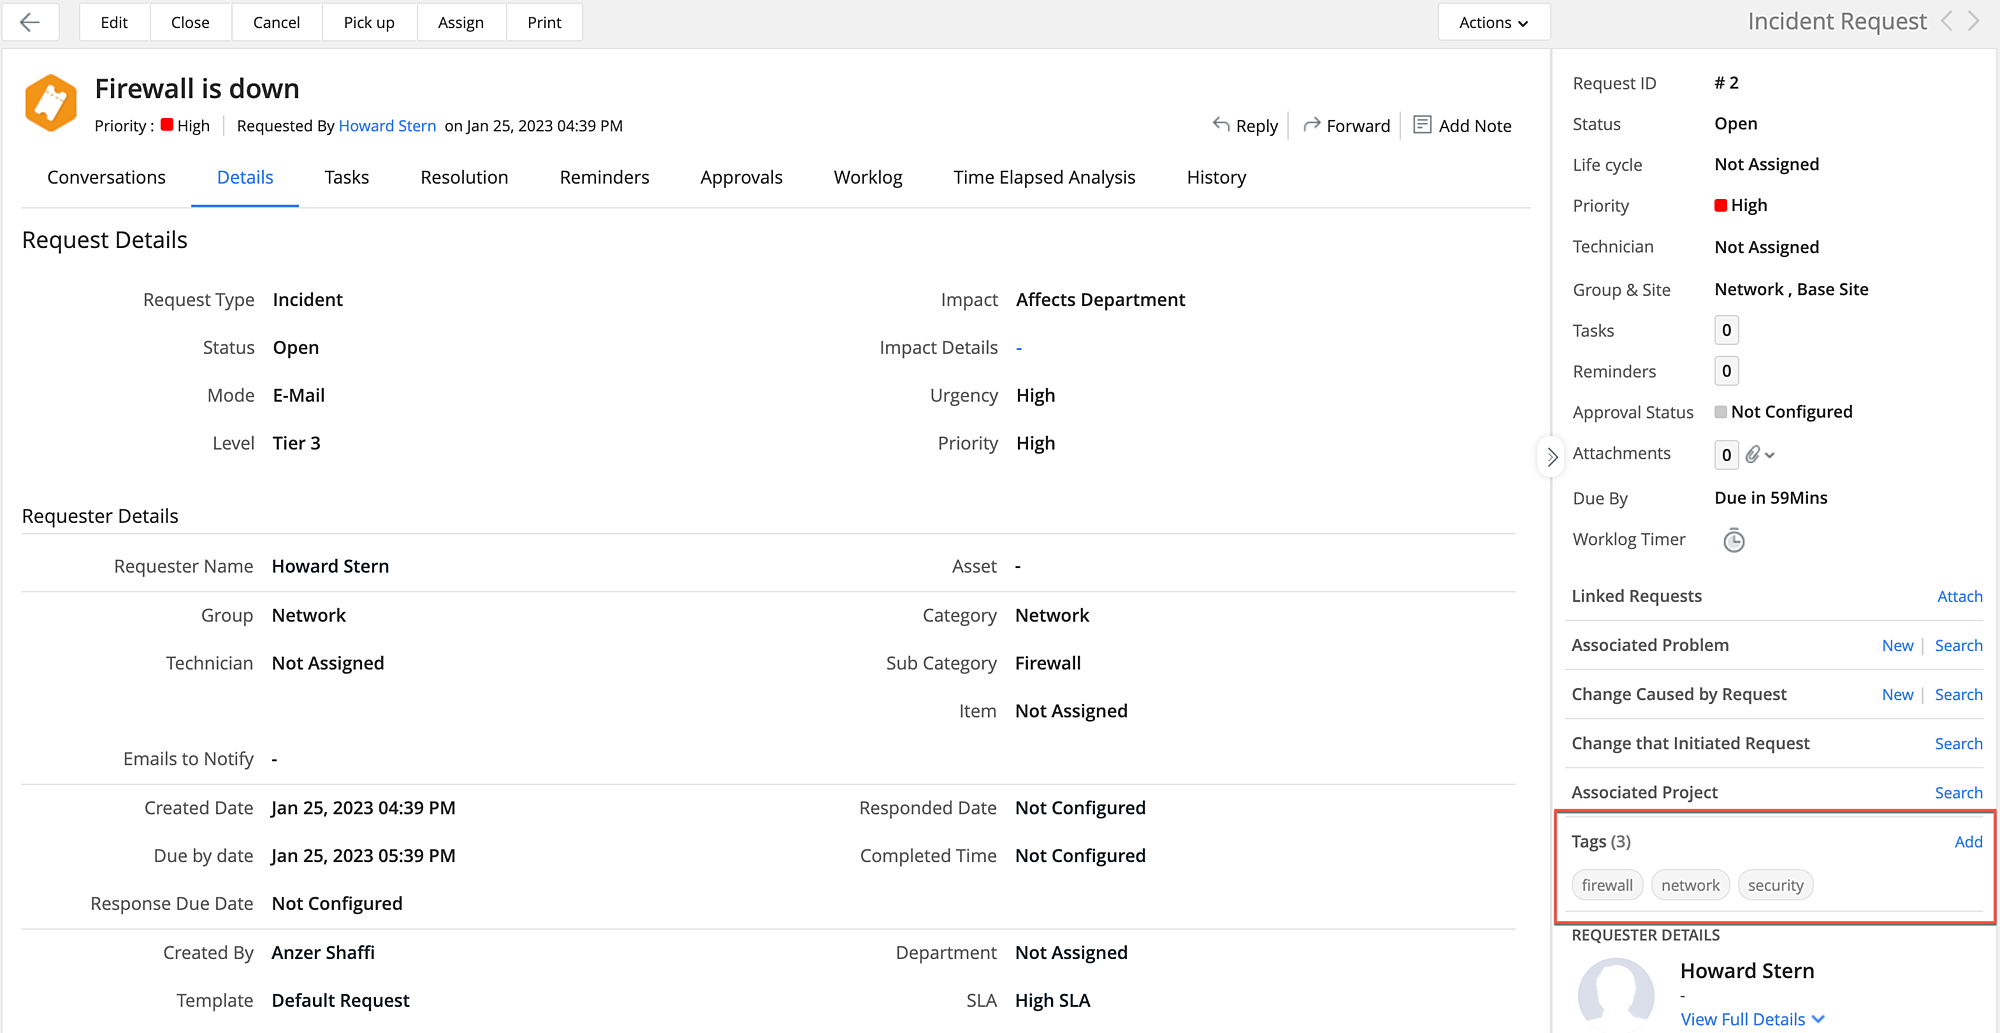Image resolution: width=2000 pixels, height=1033 pixels.
Task: Select the firewall tag
Action: (1607, 885)
